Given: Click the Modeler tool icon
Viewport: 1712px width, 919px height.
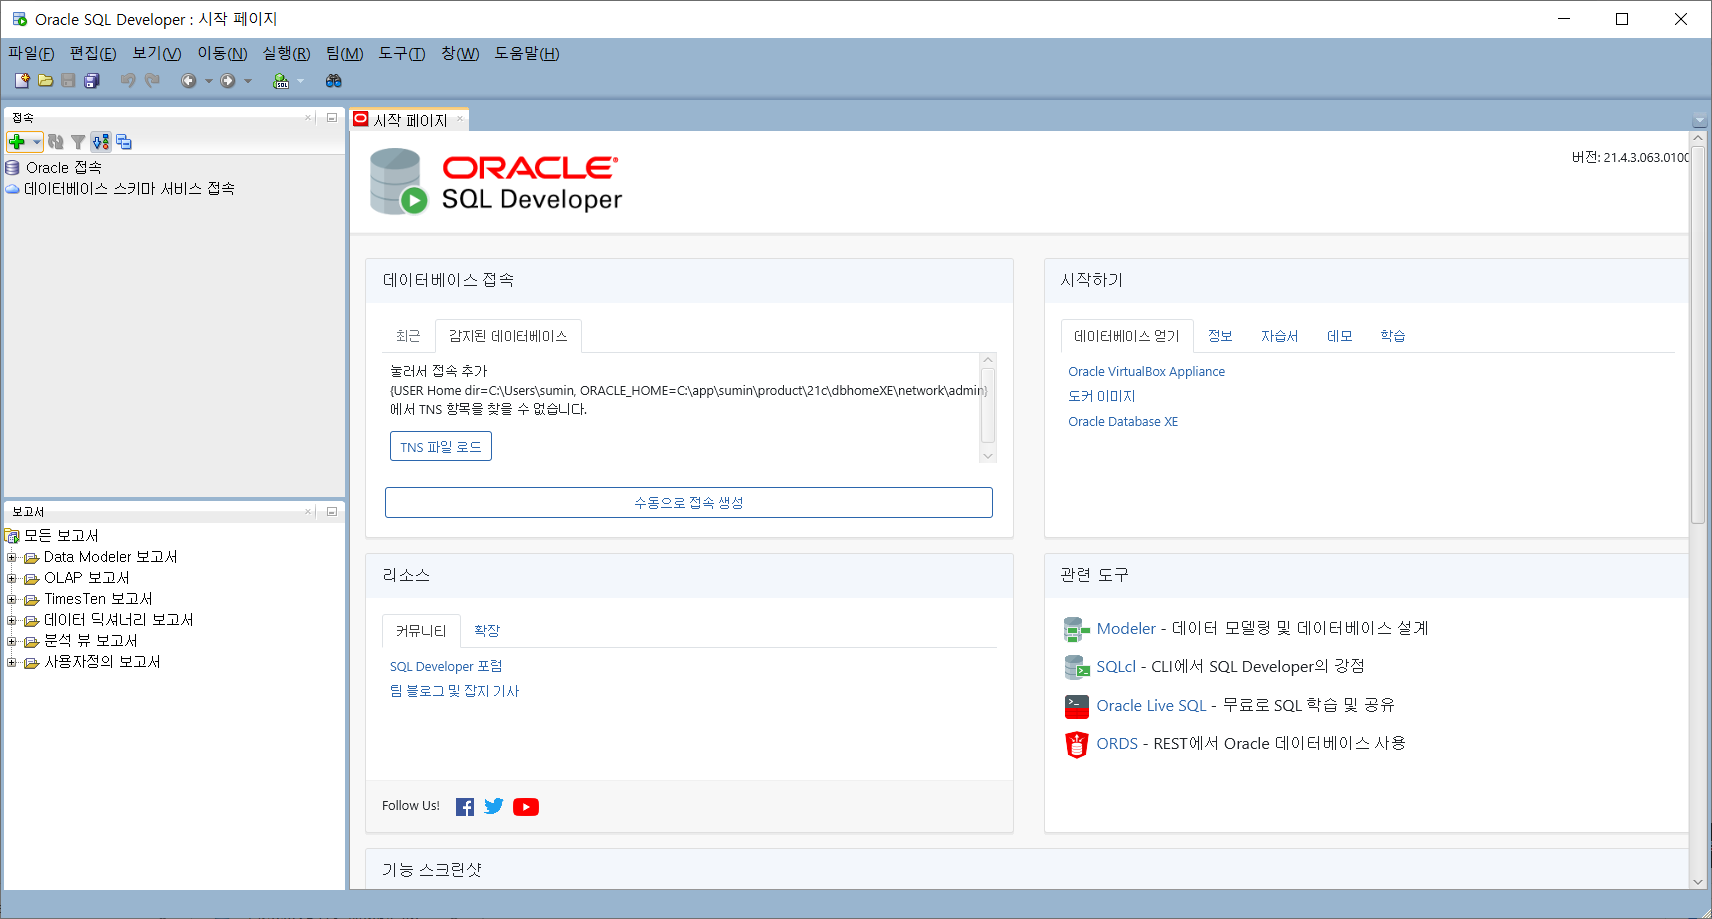Looking at the screenshot, I should click(x=1077, y=629).
